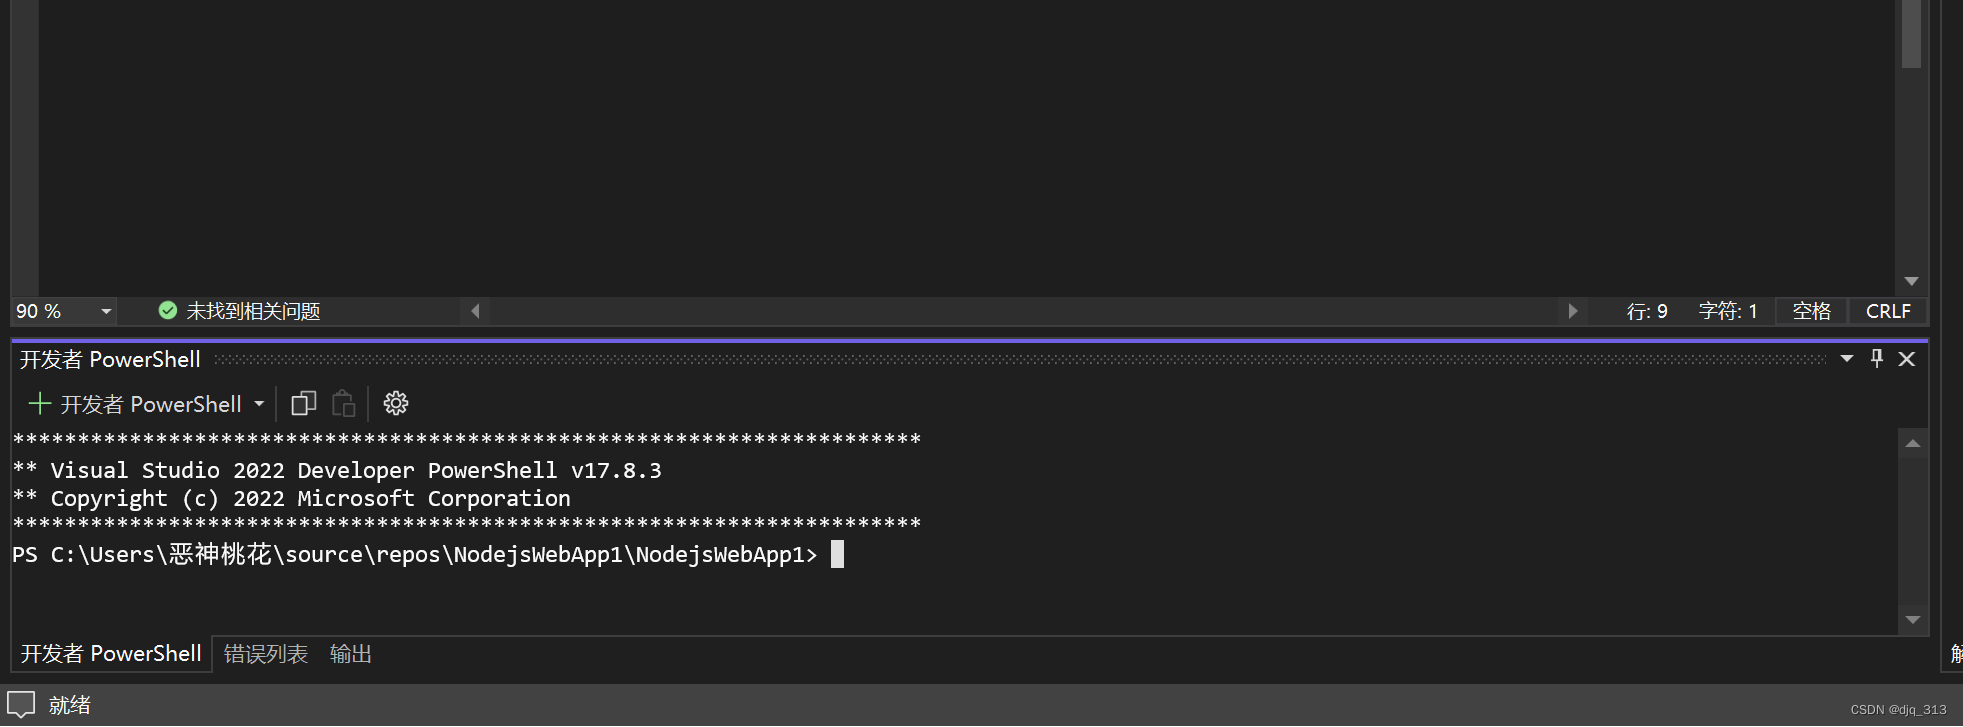Click the editor horizontal scroll left arrow
Viewport: 1963px width, 727px height.
[x=476, y=311]
